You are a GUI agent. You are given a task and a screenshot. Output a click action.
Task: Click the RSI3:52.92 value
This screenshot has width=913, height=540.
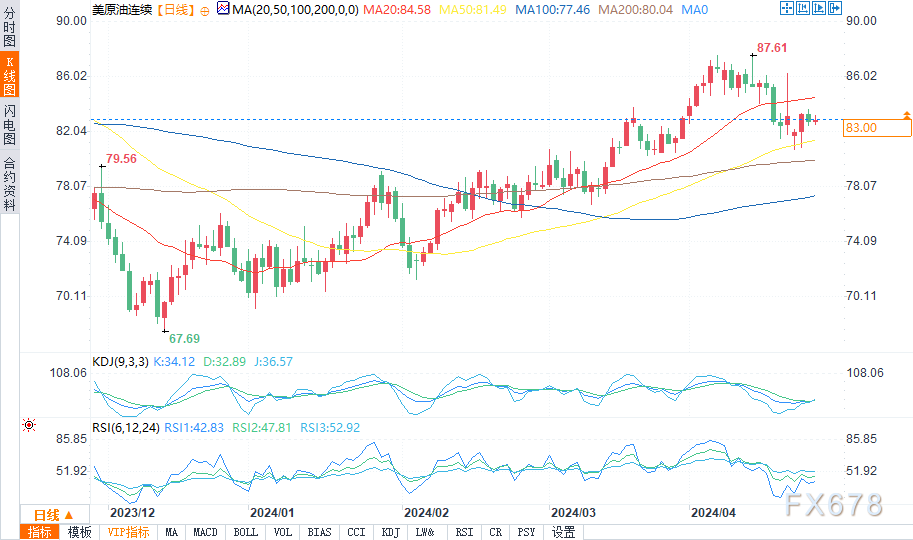point(330,428)
